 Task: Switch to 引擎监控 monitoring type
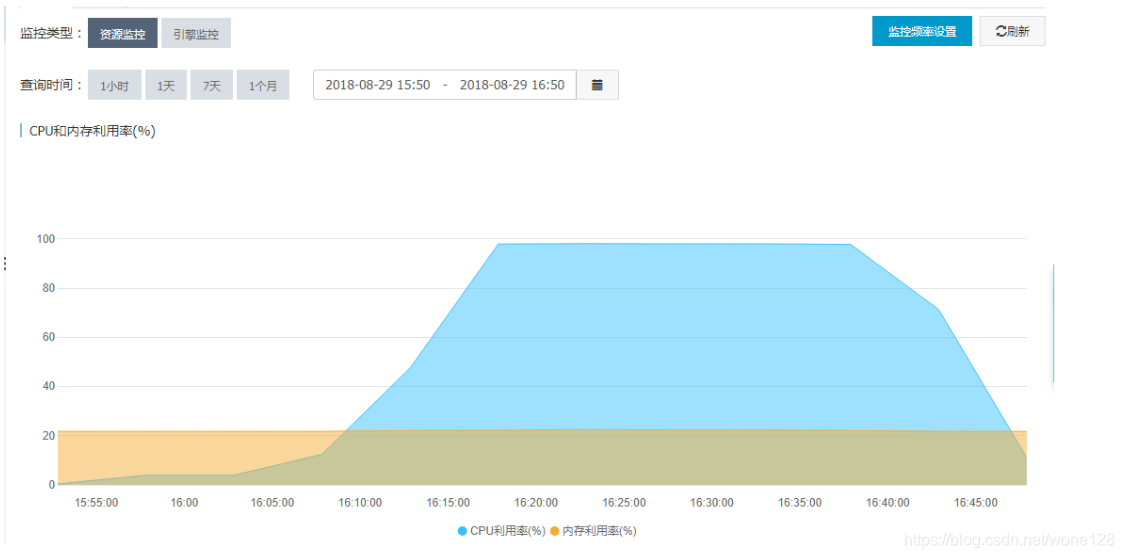tap(196, 34)
